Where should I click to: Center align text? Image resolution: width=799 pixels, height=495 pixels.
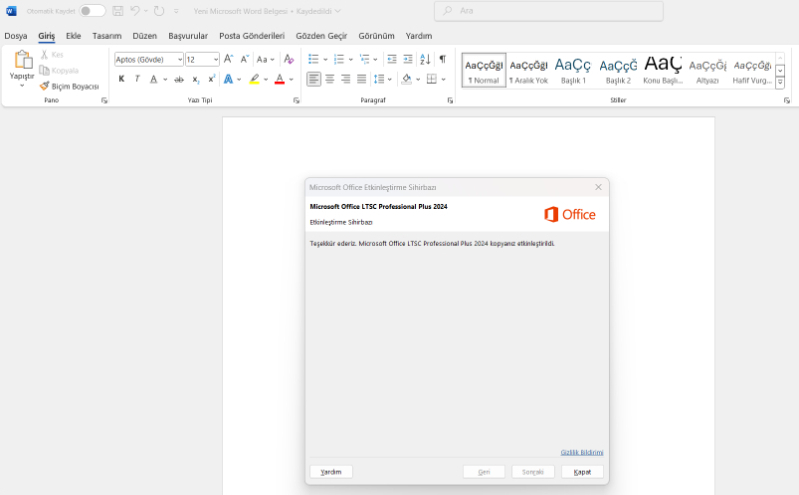(x=330, y=79)
